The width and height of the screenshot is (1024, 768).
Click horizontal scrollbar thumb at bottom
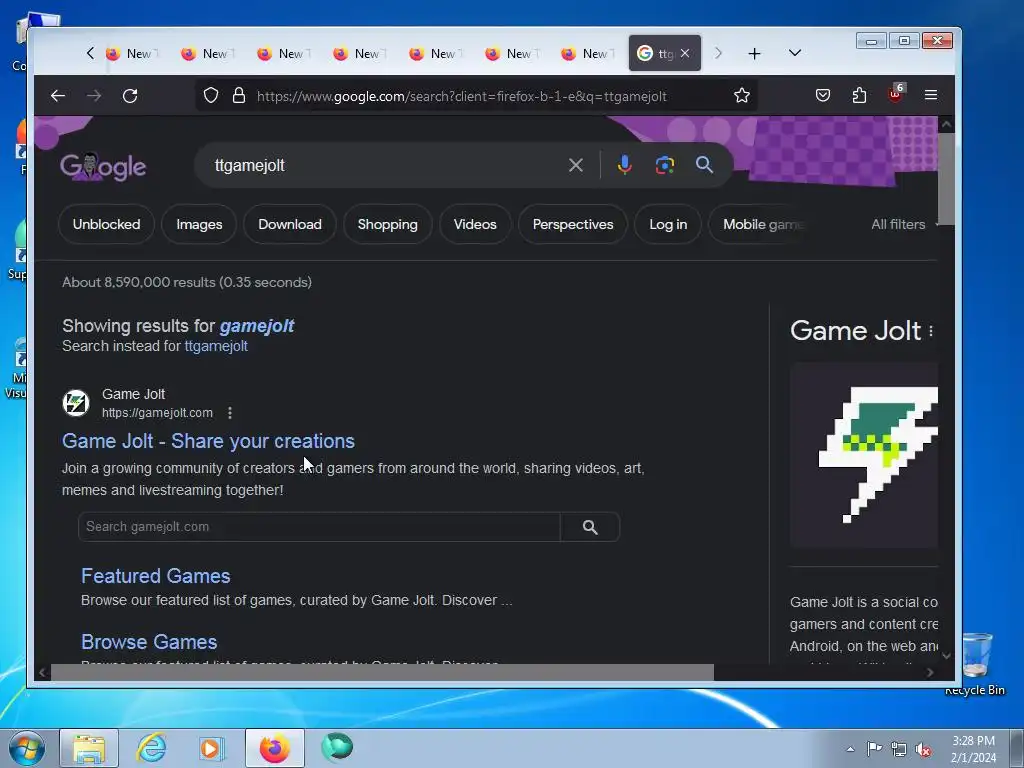click(382, 672)
